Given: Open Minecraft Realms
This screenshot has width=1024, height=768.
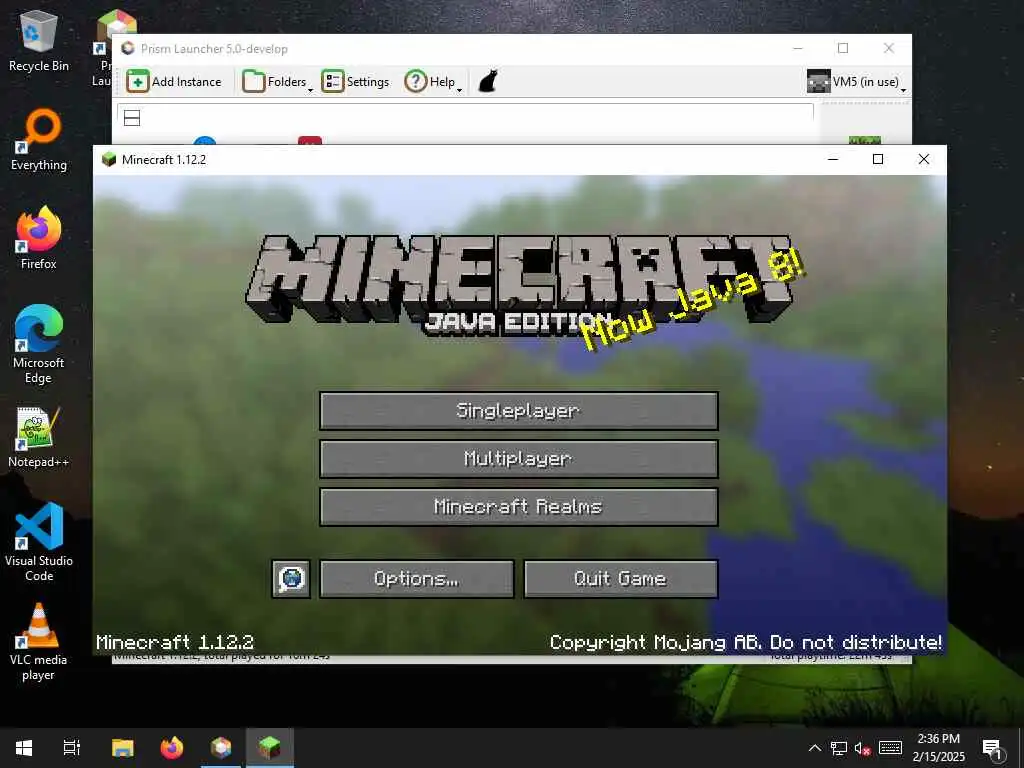Looking at the screenshot, I should [519, 507].
